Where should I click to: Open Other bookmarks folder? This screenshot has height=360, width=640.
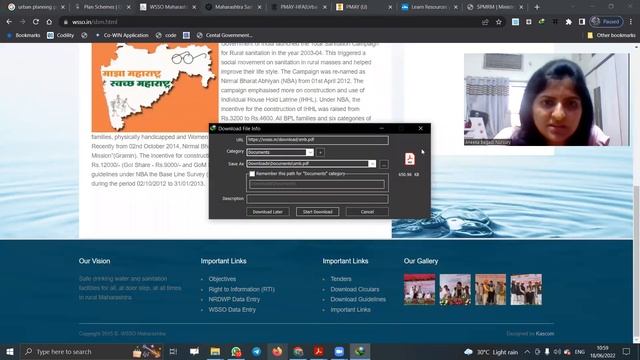[611, 36]
